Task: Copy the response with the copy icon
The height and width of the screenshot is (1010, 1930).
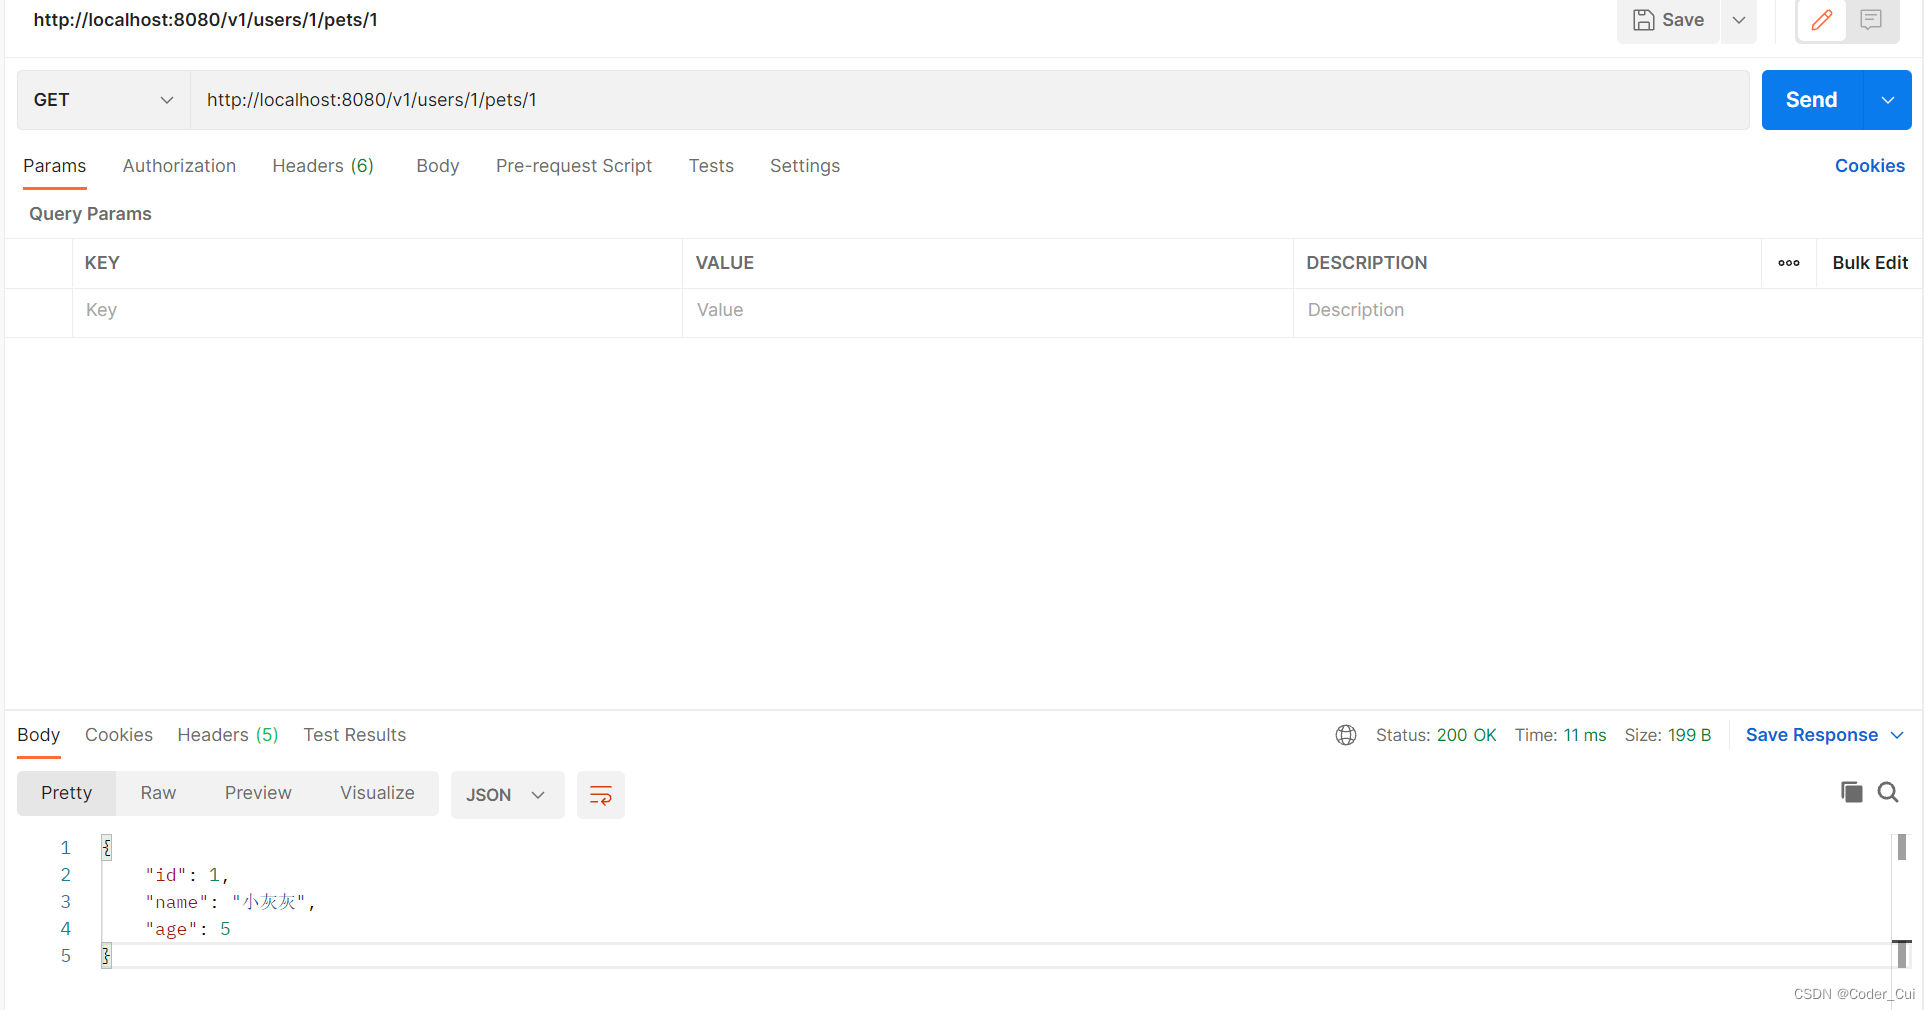Action: pyautogui.click(x=1852, y=792)
